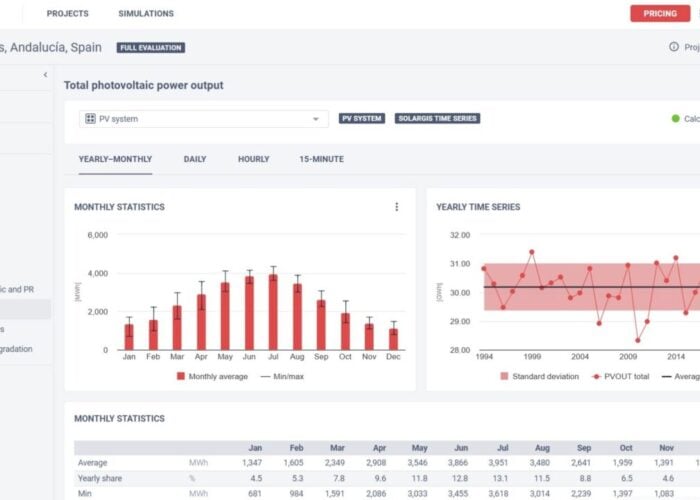Toggle the Monthly average legend series
This screenshot has height=500, width=700.
point(210,376)
